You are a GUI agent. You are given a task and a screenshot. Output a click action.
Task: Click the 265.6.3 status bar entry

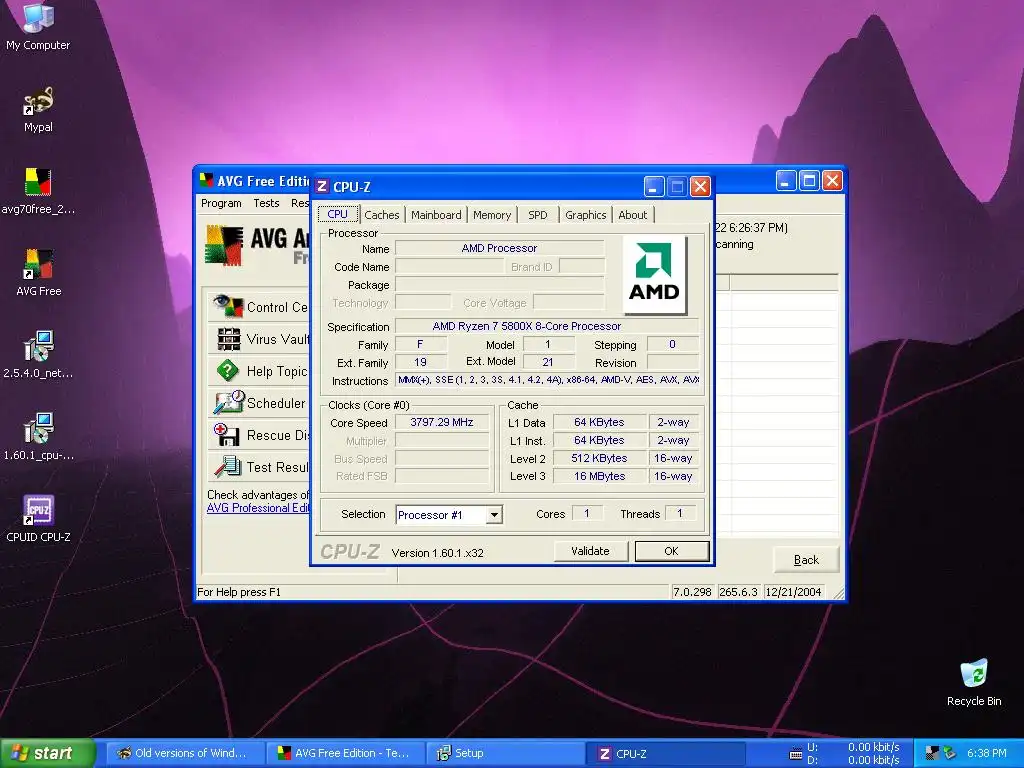738,592
